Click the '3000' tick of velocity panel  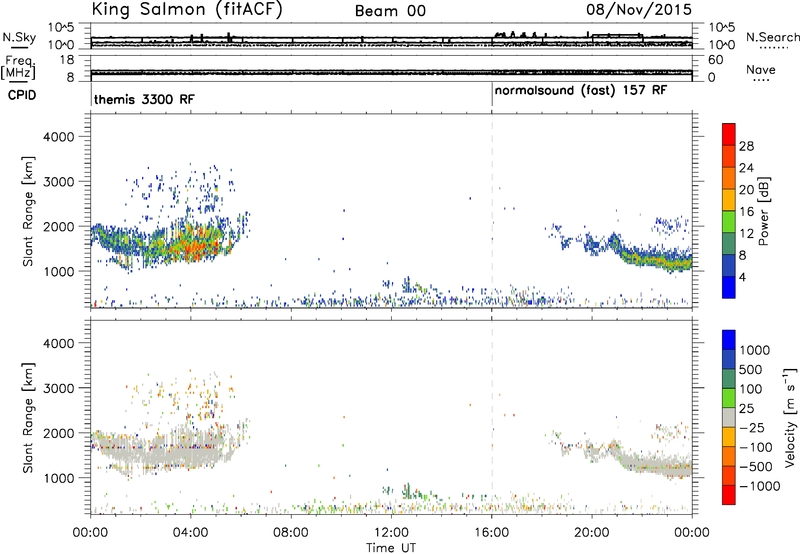click(59, 388)
